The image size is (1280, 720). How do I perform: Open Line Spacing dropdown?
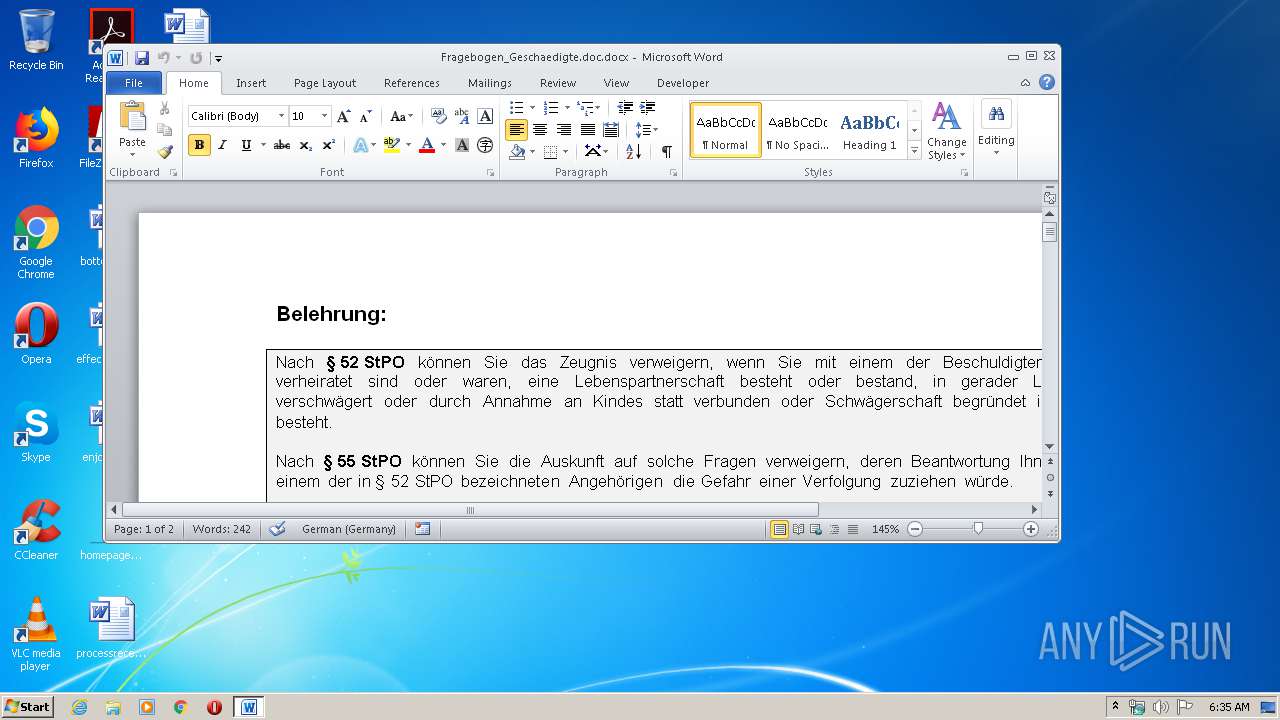point(647,130)
